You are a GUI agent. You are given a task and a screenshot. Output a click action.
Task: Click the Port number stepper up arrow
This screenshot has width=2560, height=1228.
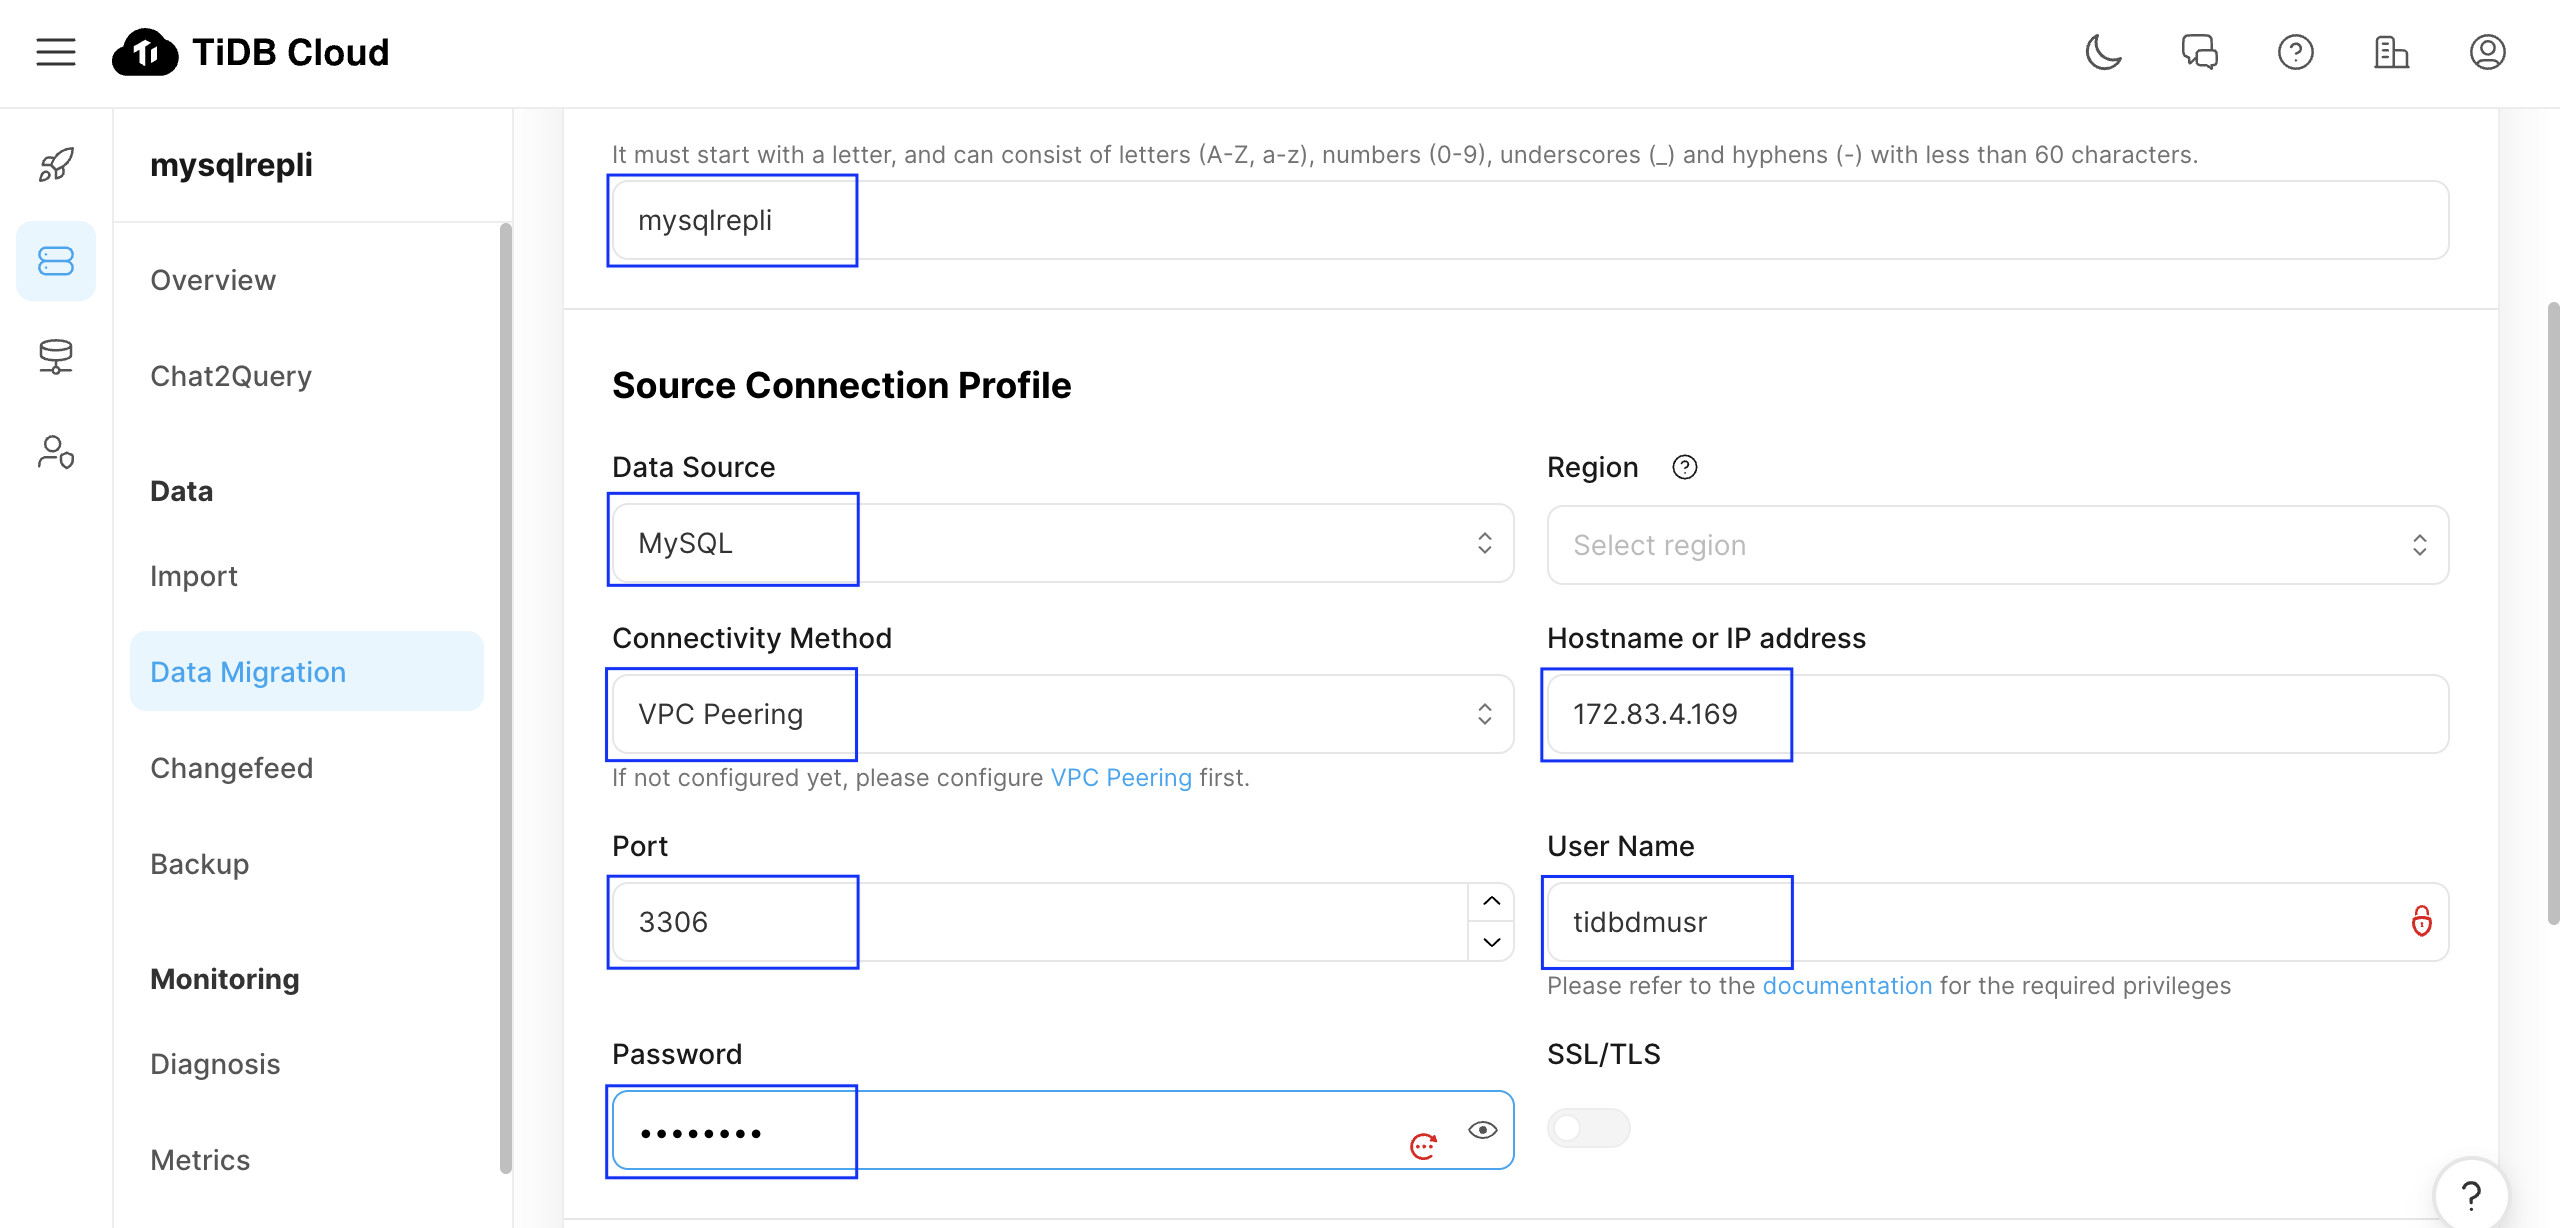click(x=1487, y=901)
